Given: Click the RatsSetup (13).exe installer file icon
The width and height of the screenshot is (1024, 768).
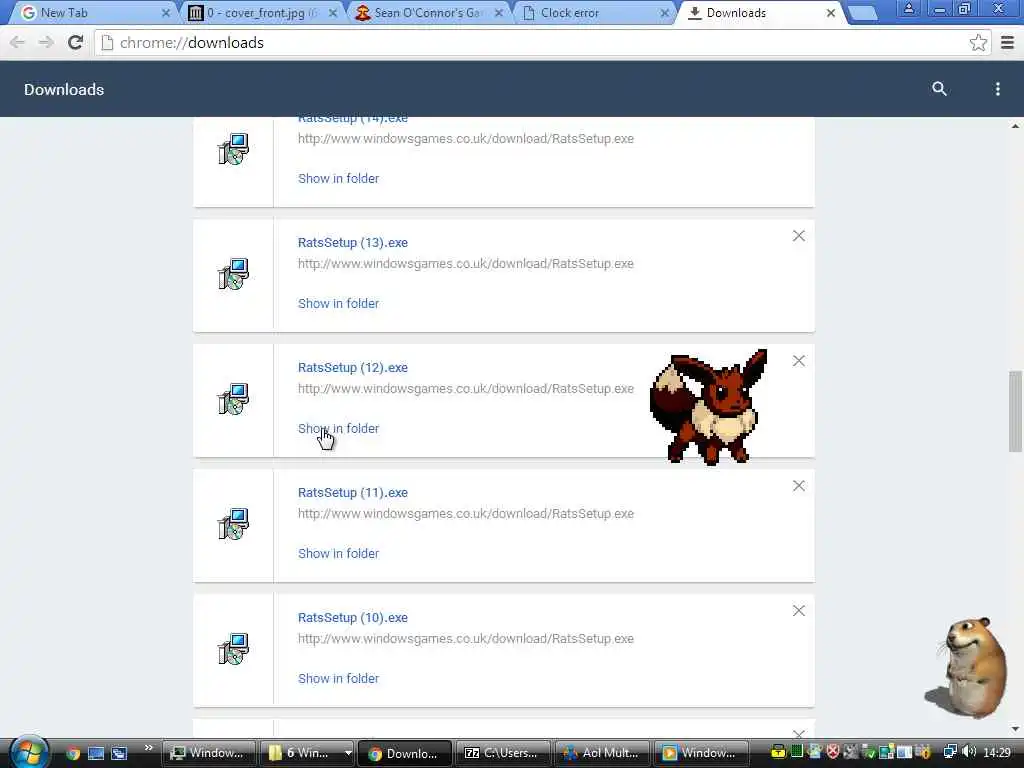Looking at the screenshot, I should click(233, 274).
